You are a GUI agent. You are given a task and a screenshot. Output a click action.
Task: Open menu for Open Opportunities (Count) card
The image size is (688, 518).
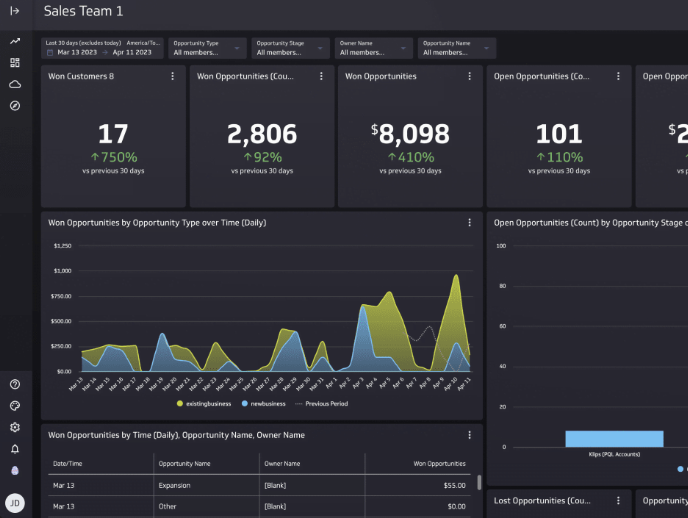[618, 76]
